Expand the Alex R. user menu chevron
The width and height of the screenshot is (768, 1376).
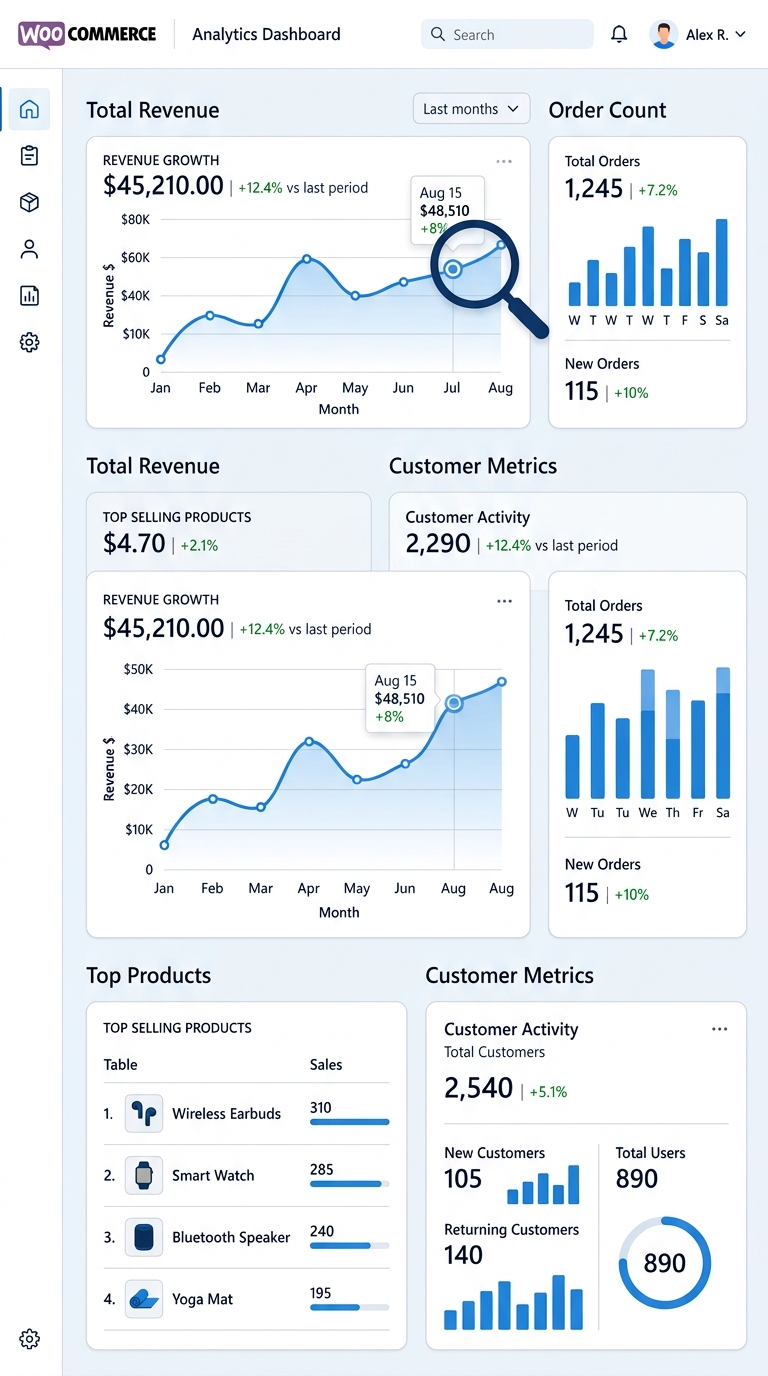[x=741, y=34]
